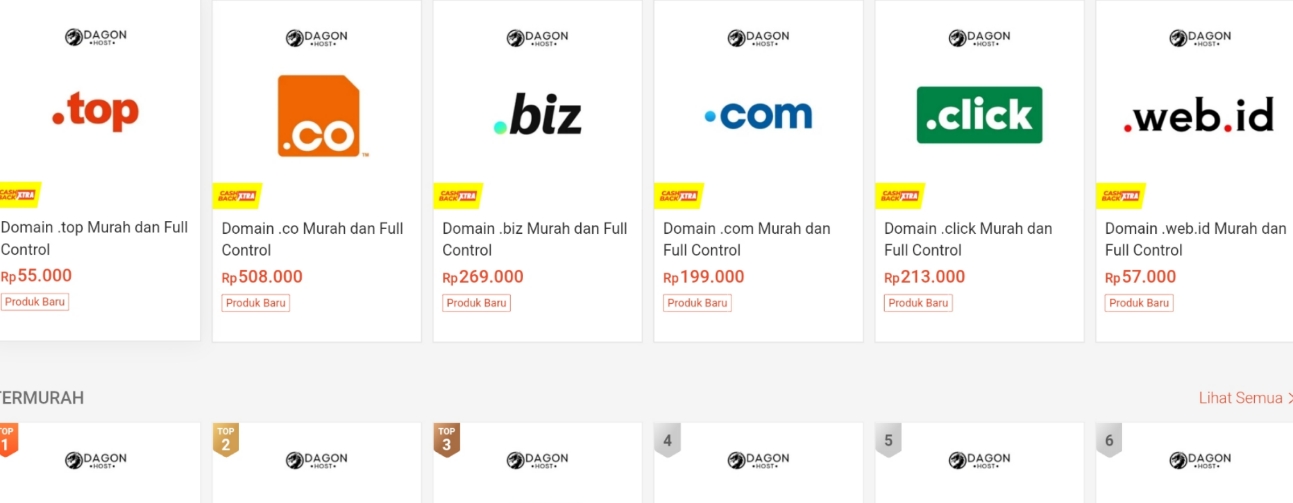
Task: Click the .web.id domain logo
Action: click(x=1199, y=117)
